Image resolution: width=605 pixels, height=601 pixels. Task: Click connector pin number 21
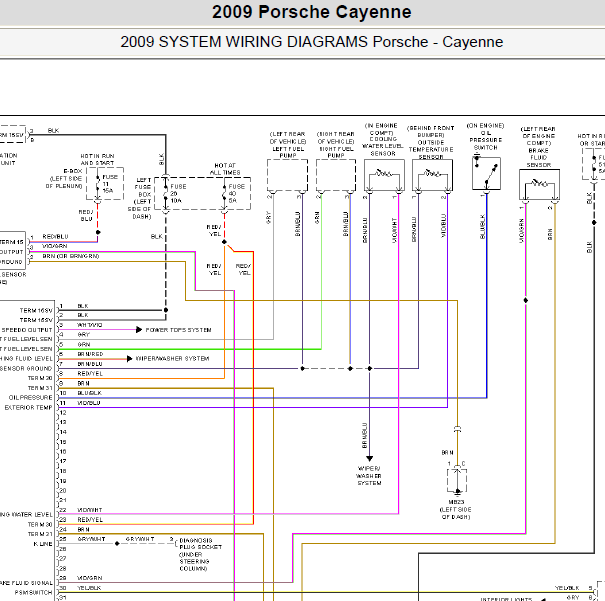[63, 500]
